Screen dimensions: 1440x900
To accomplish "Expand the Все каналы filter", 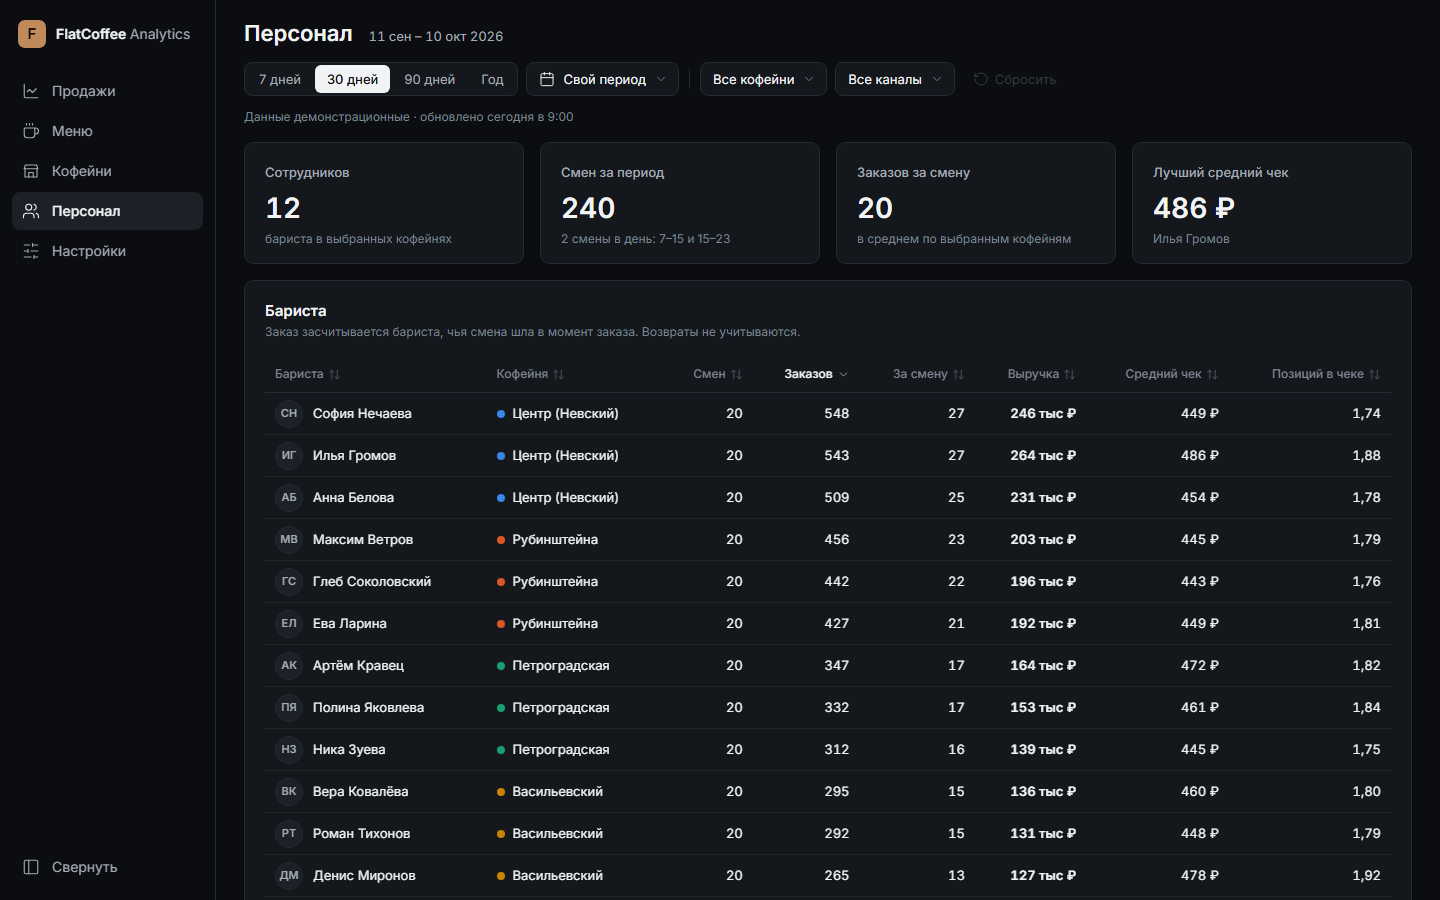I will 895,79.
